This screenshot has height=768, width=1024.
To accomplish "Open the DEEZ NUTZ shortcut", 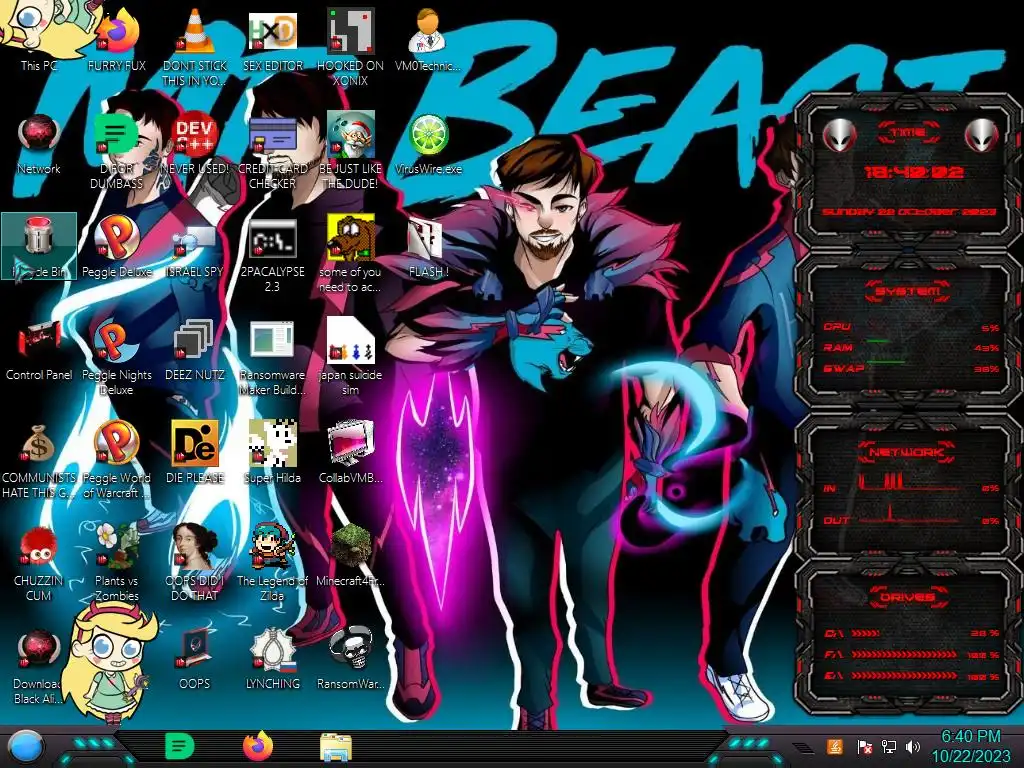I will pos(195,349).
